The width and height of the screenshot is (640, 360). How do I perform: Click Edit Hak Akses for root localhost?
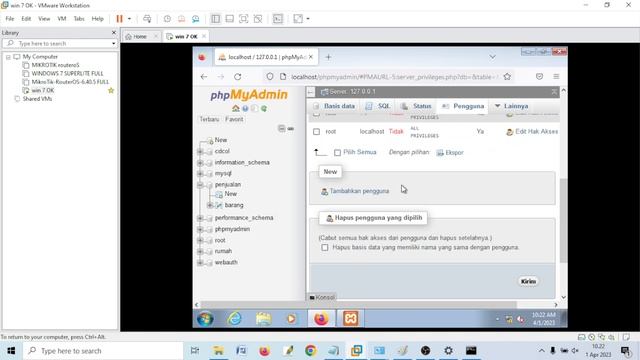click(532, 131)
